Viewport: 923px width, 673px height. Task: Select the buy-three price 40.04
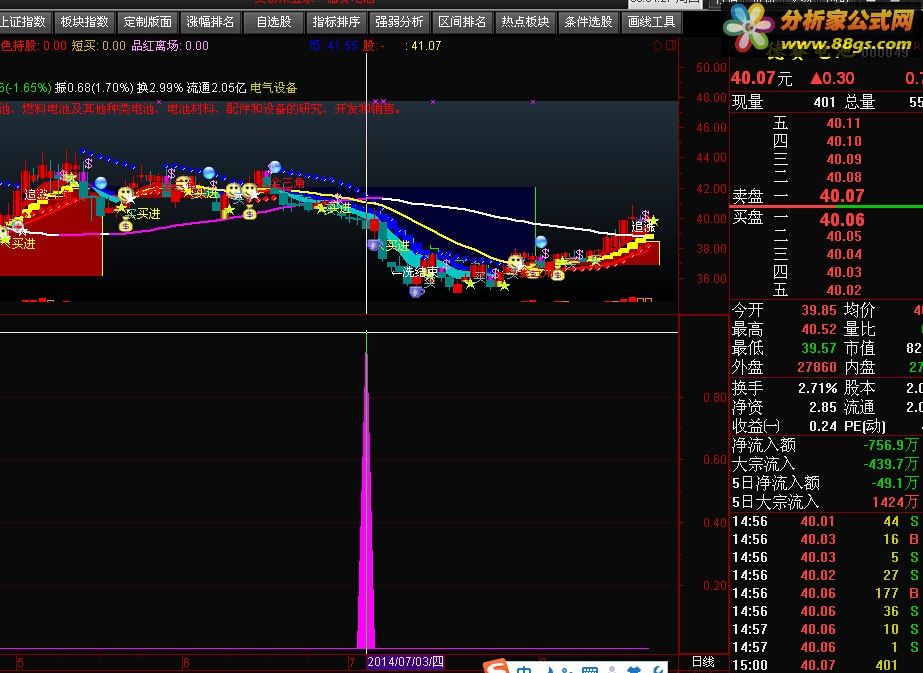tap(844, 254)
